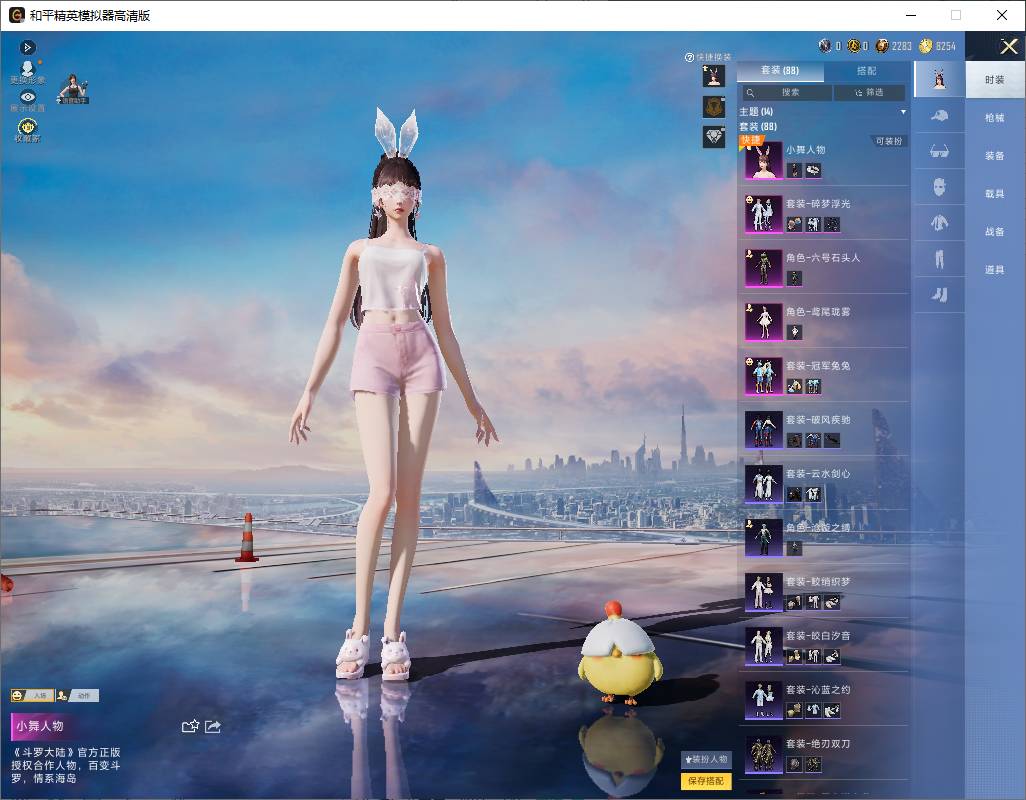Open the 战备 menu item
Viewport: 1026px width, 800px height.
[x=995, y=232]
